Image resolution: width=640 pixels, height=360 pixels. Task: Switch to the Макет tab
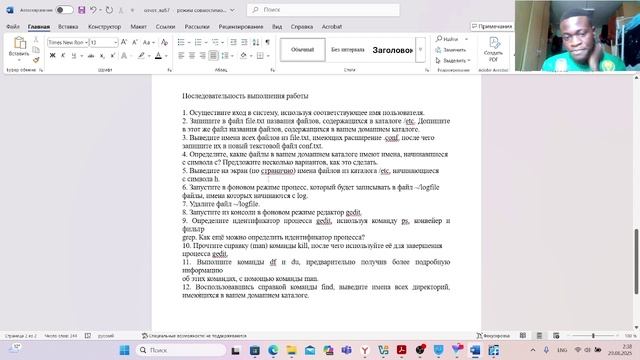(x=138, y=27)
